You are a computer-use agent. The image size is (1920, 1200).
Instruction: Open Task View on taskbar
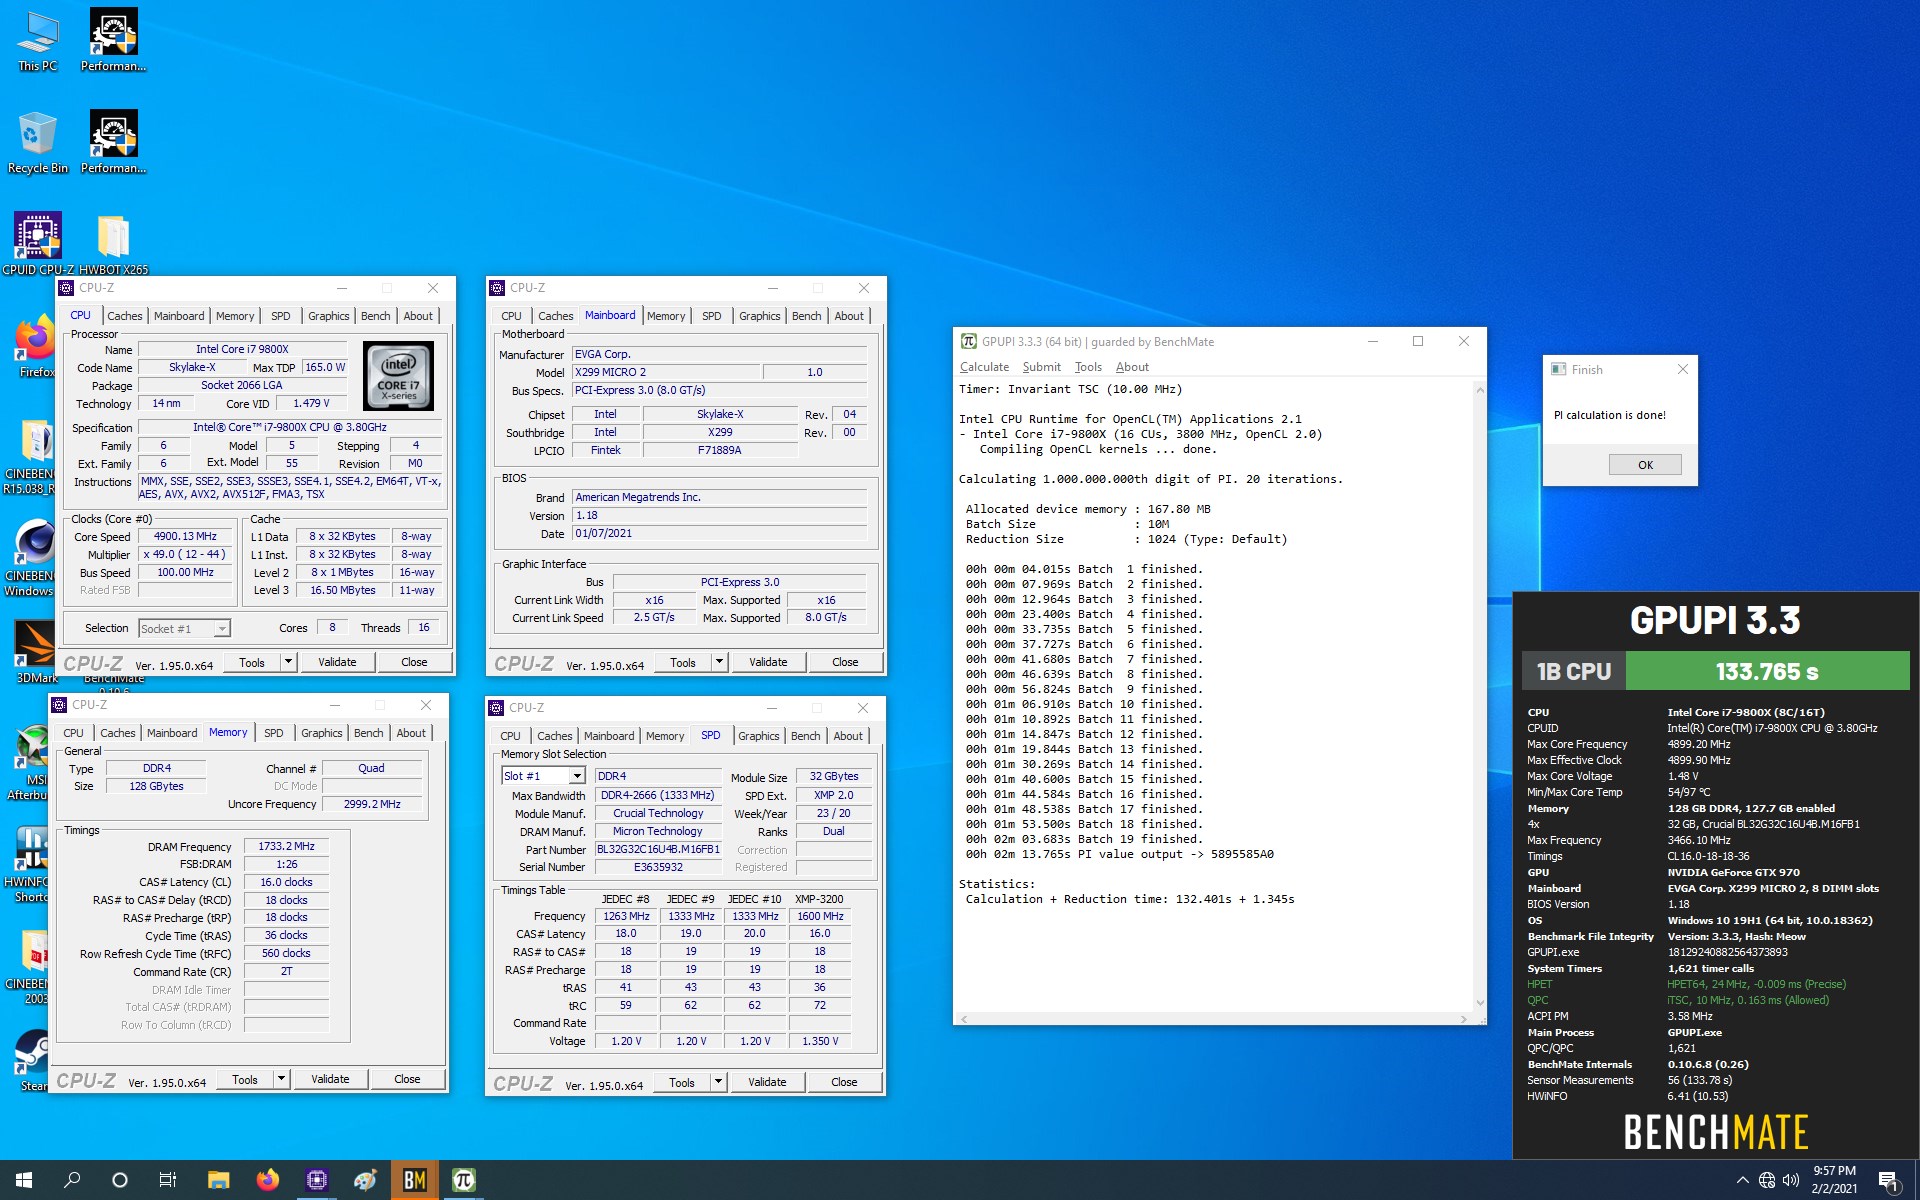pos(168,1180)
